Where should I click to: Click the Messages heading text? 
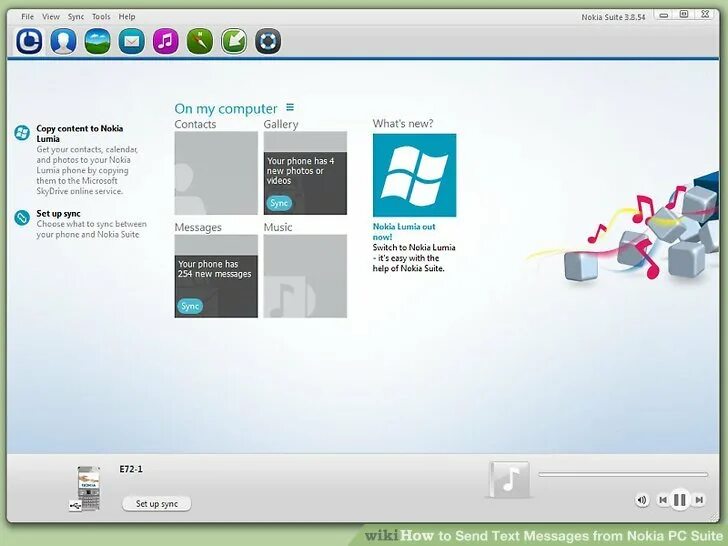(198, 228)
